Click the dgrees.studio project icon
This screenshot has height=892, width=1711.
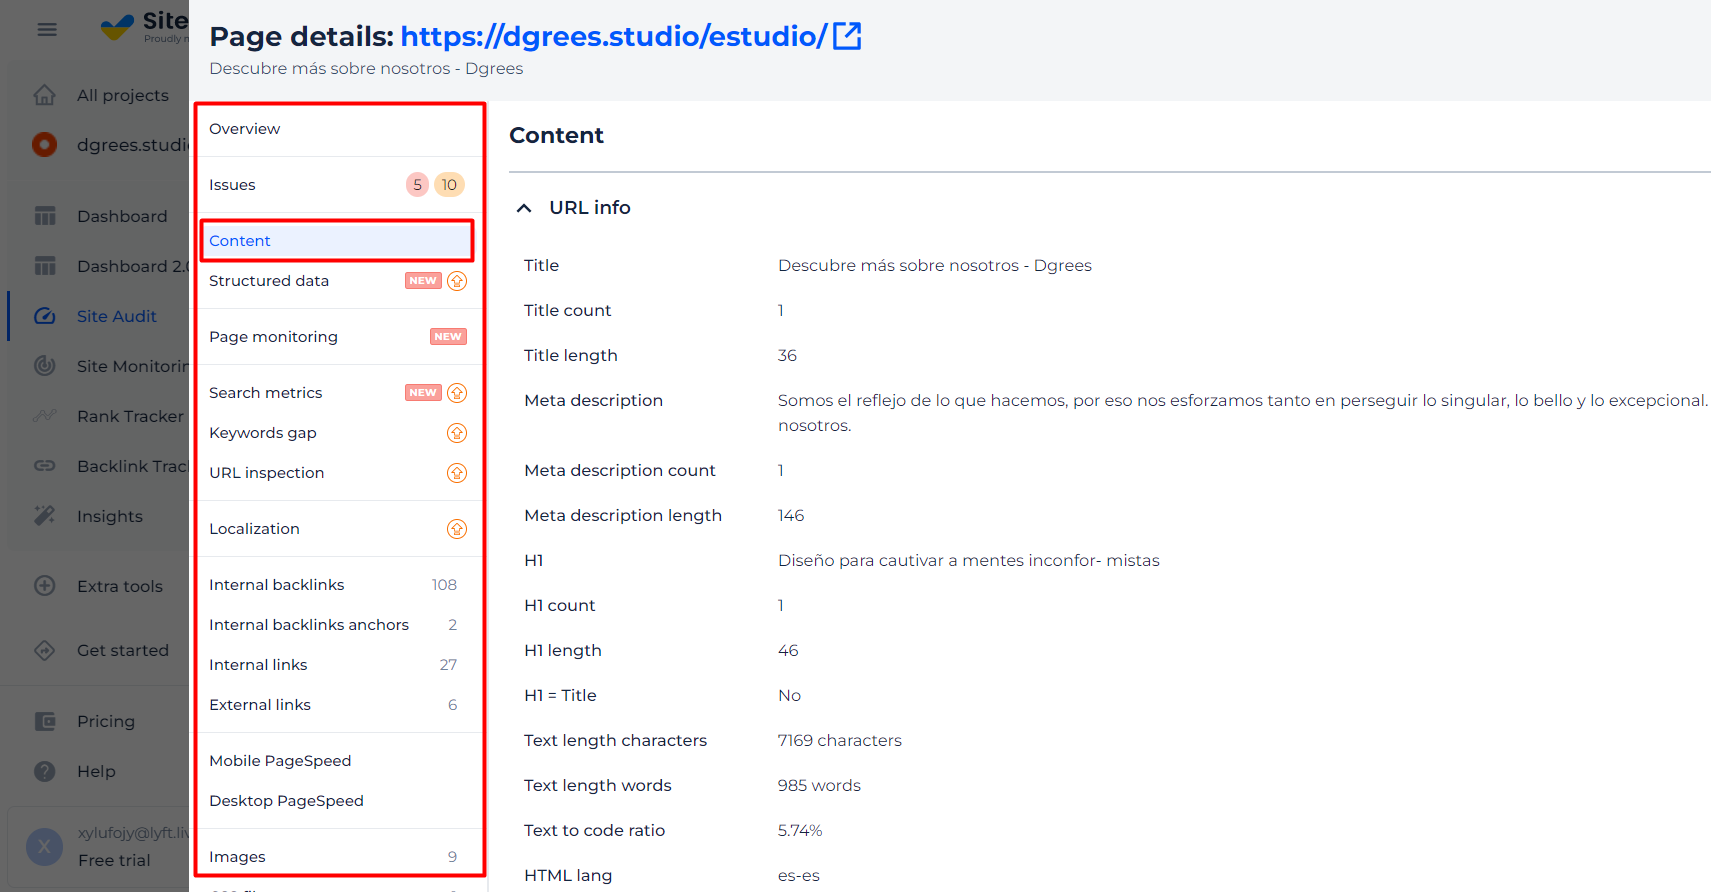coord(44,145)
